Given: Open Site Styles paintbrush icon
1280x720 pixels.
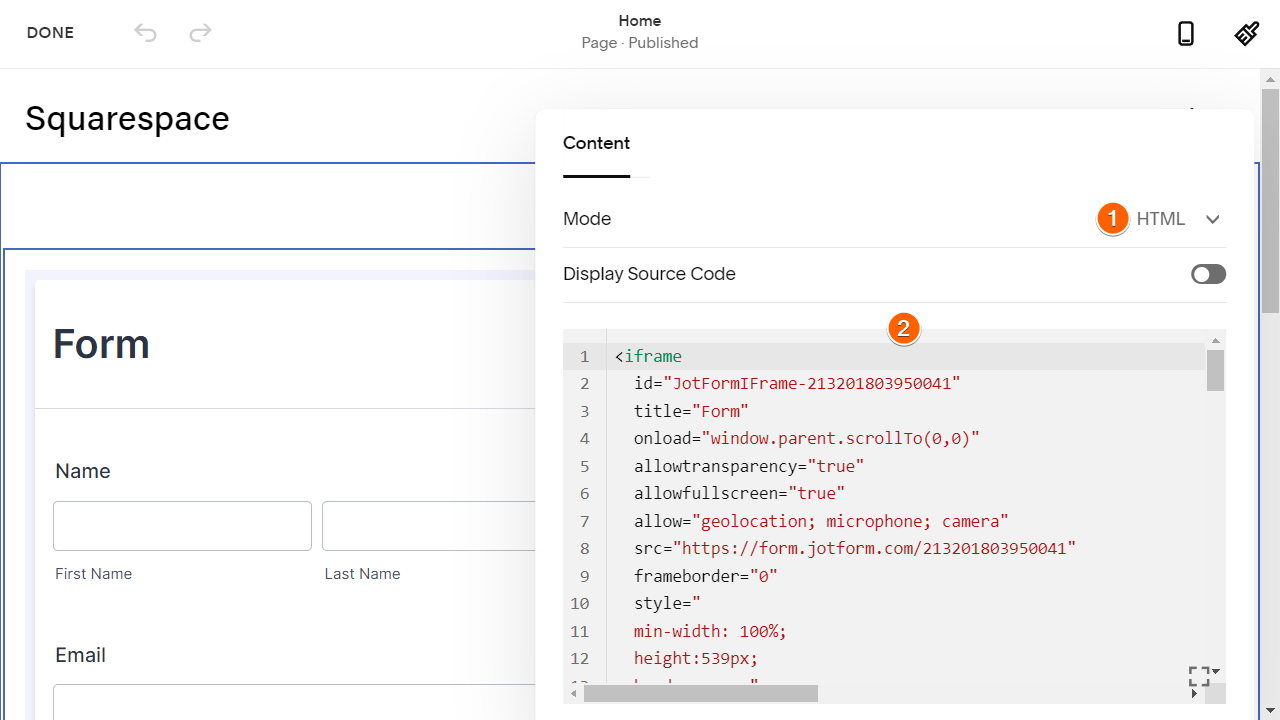Looking at the screenshot, I should pyautogui.click(x=1246, y=34).
